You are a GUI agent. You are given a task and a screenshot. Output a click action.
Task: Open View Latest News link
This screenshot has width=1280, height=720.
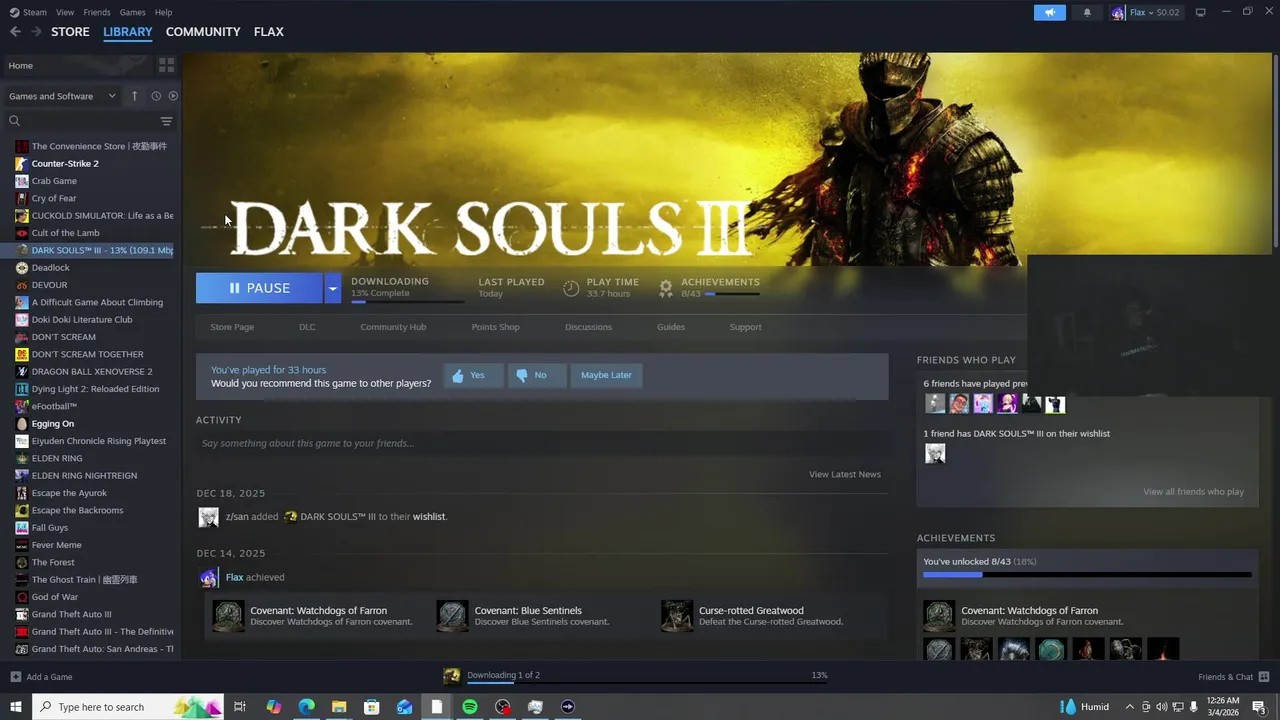845,474
